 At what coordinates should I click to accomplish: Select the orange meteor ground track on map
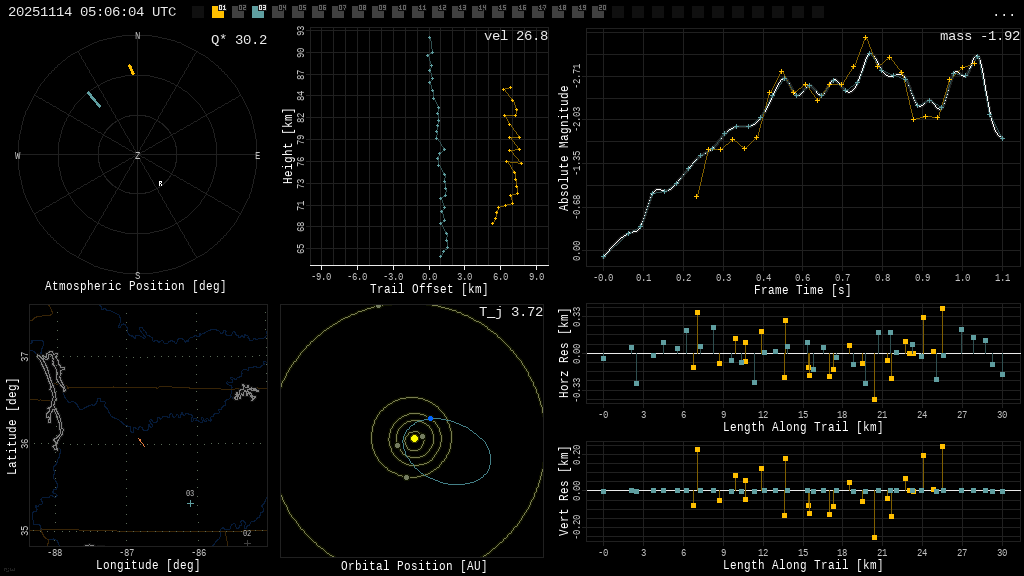[141, 442]
